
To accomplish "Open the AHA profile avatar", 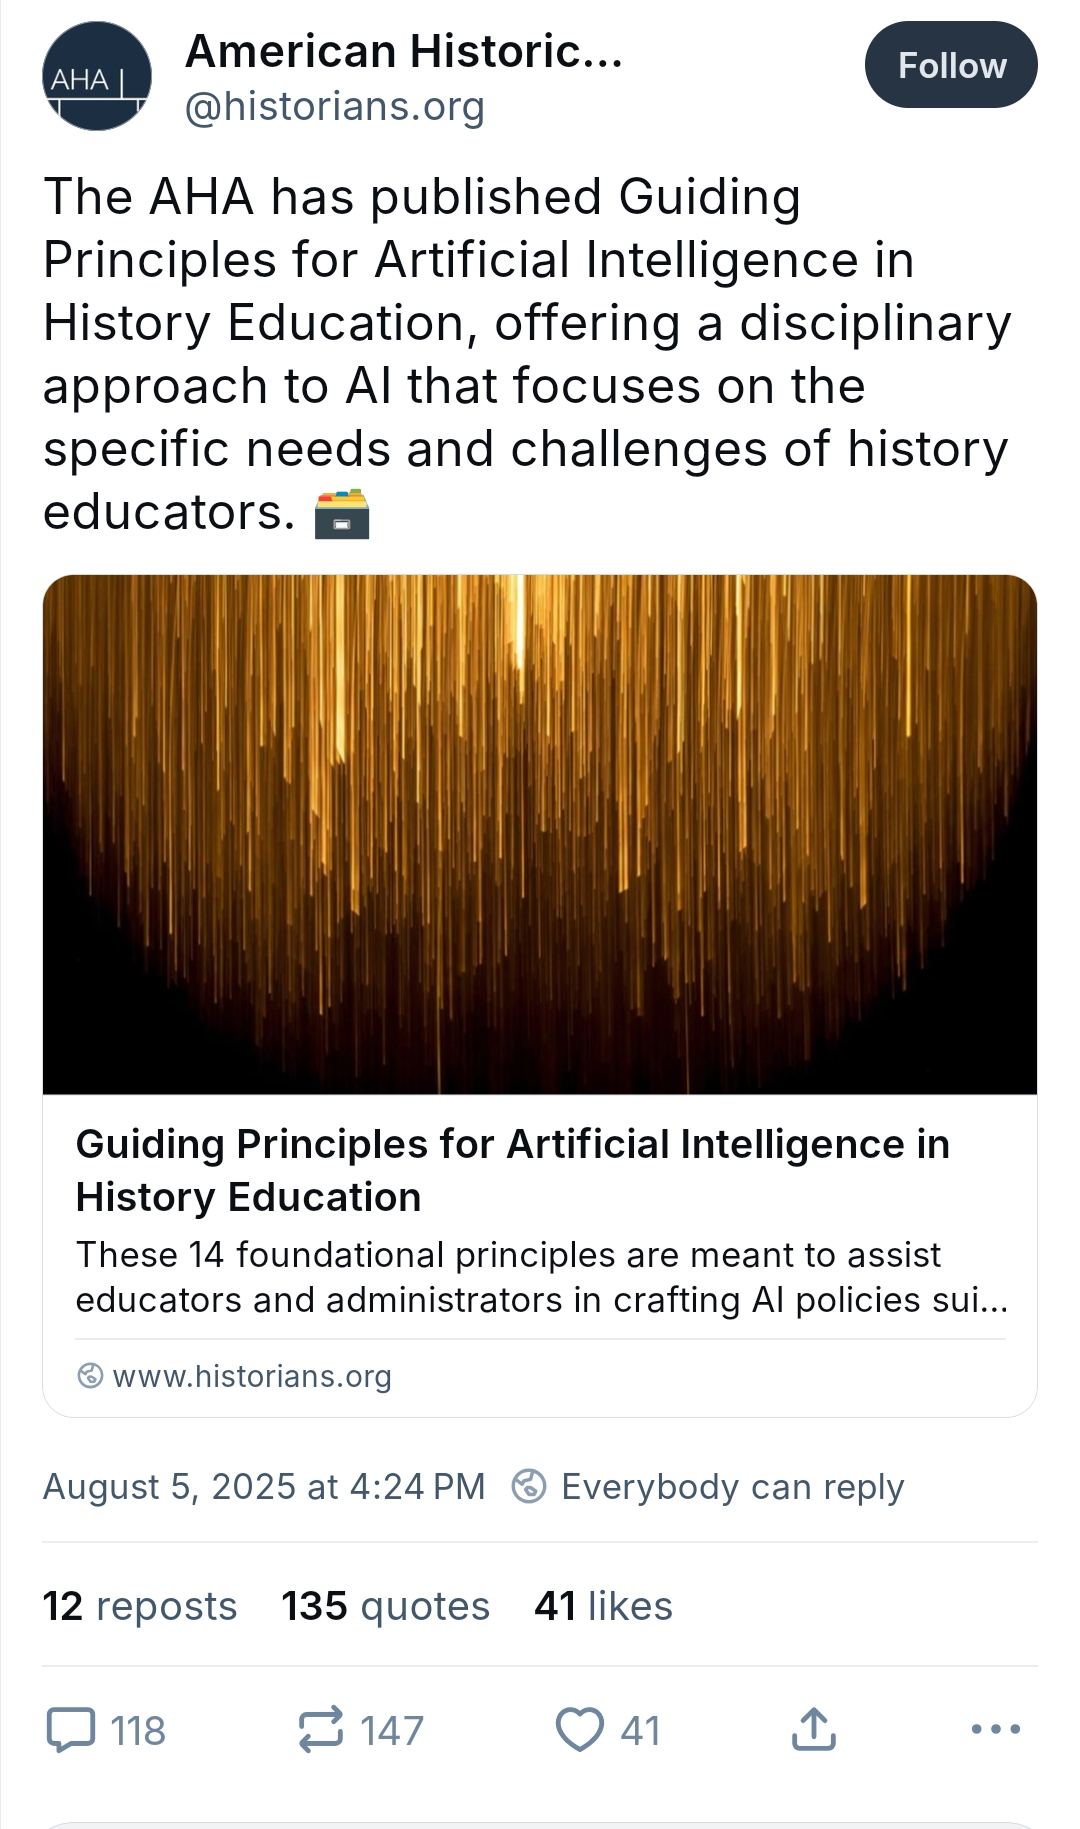I will coord(96,77).
